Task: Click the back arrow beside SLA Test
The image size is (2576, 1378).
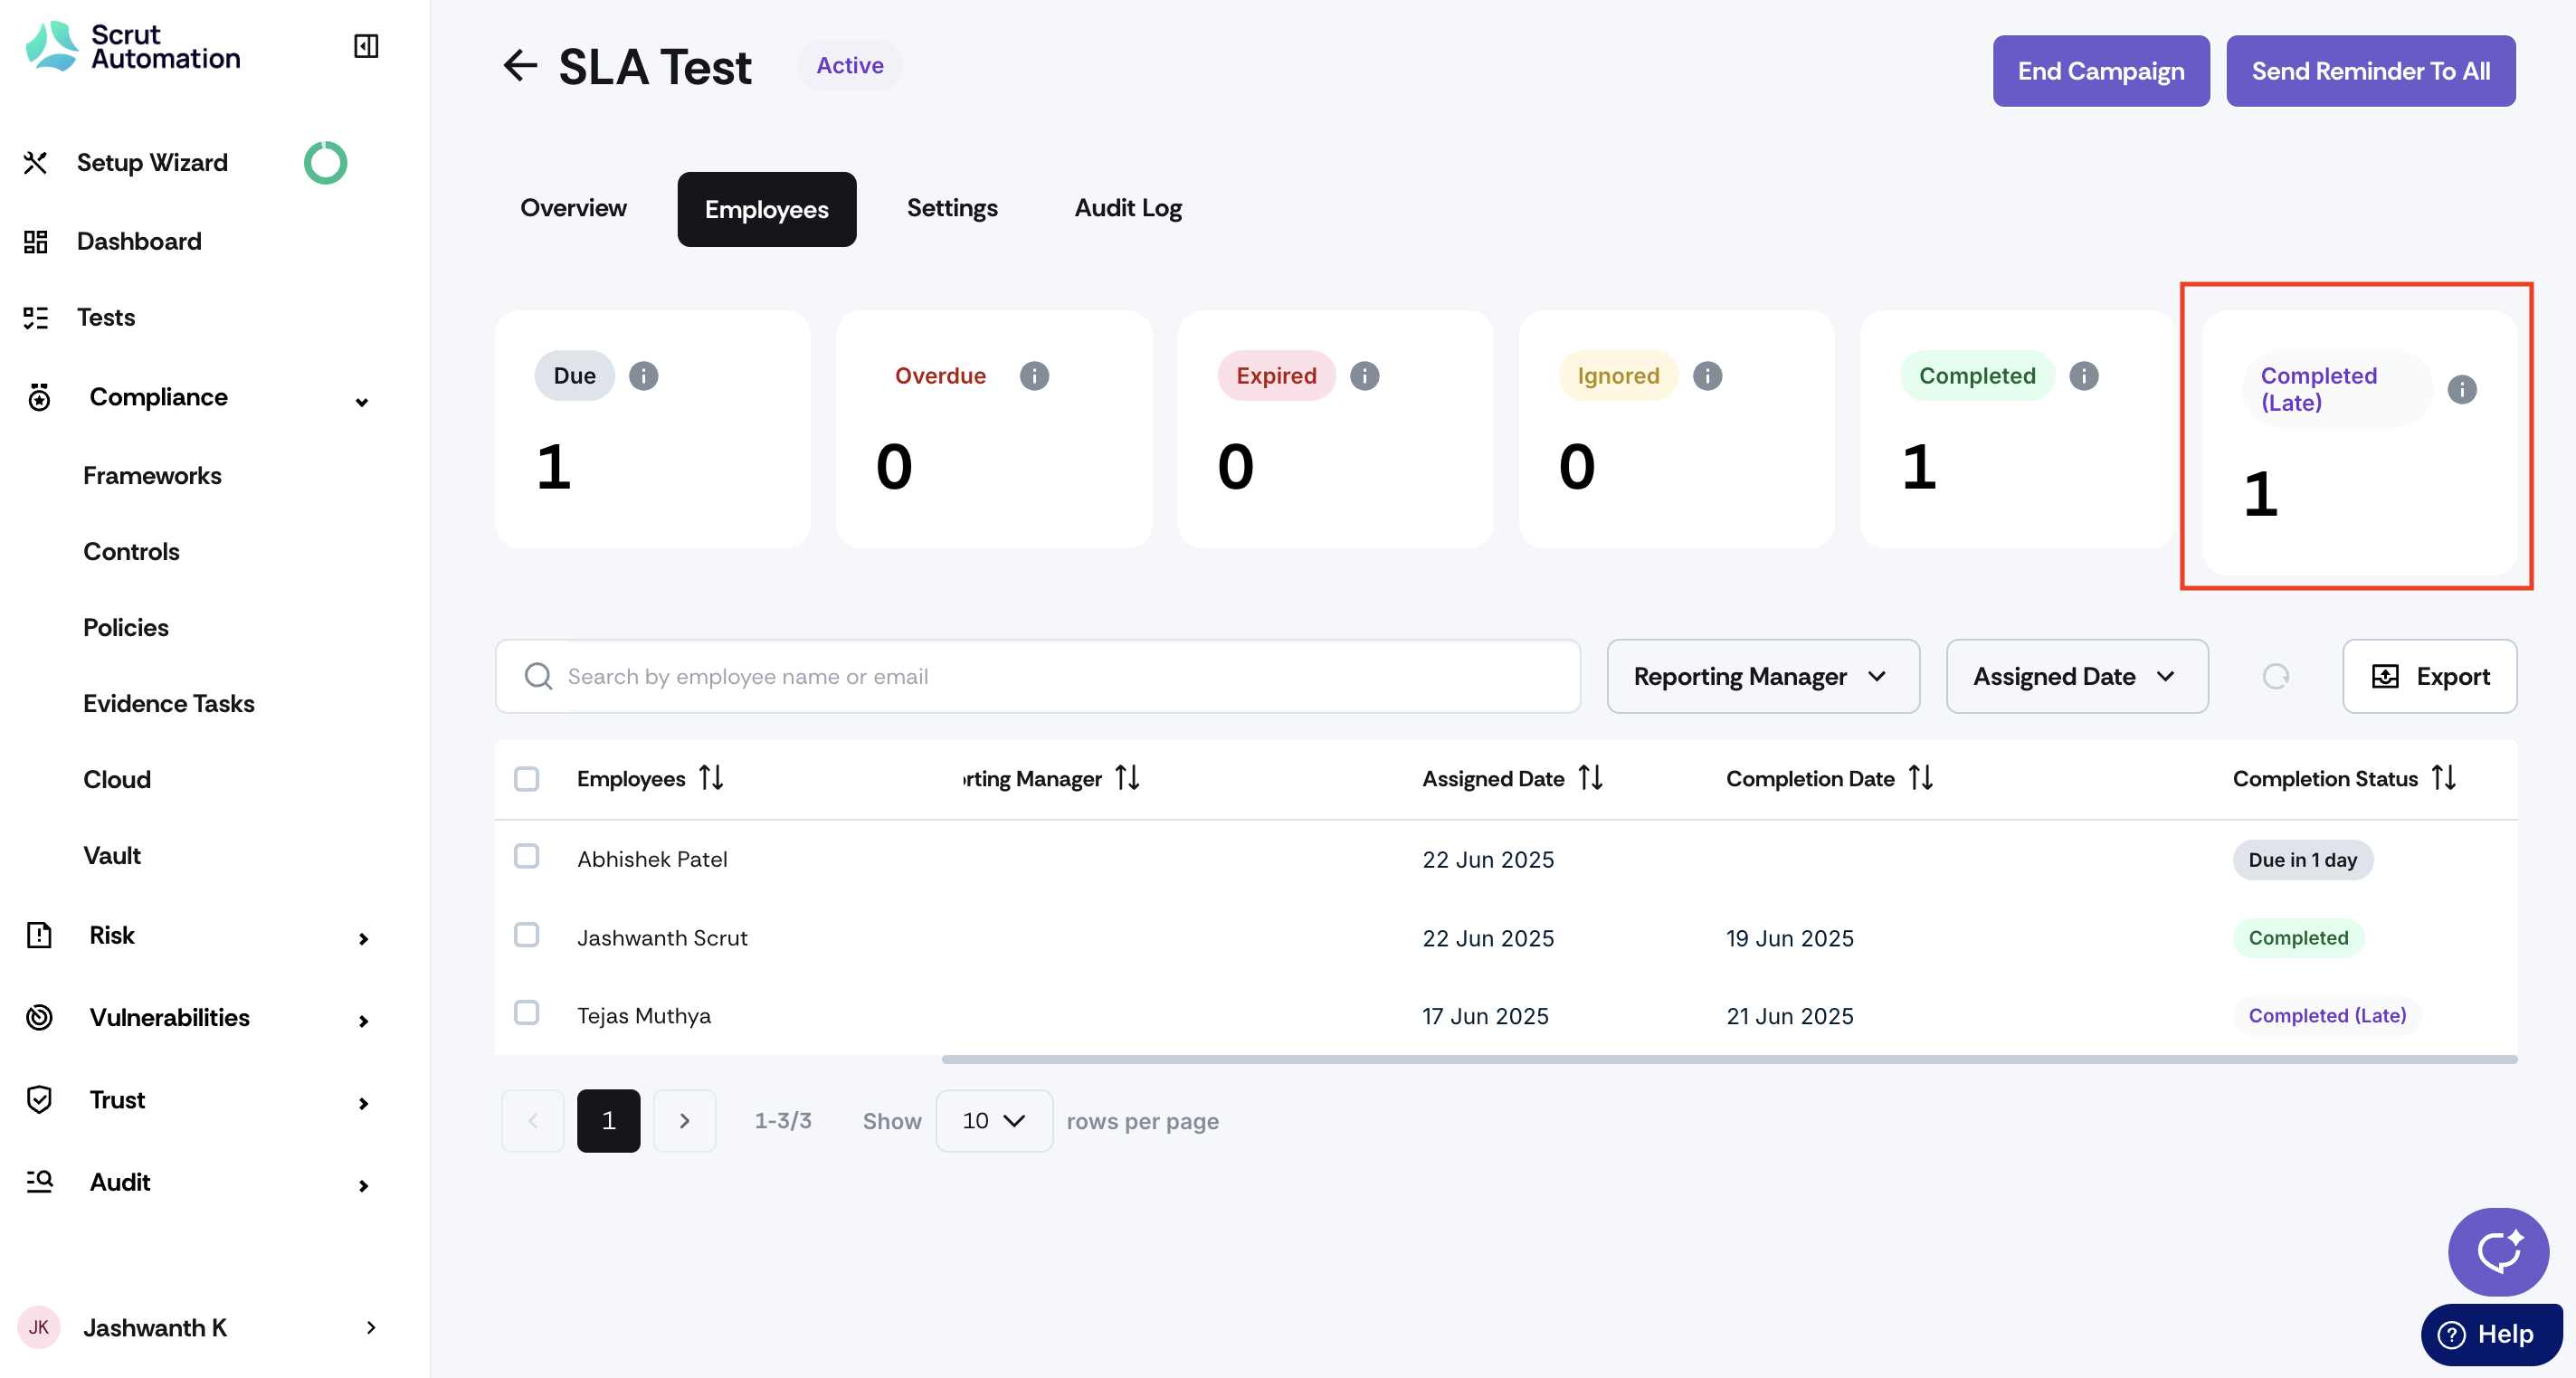Action: [x=520, y=66]
